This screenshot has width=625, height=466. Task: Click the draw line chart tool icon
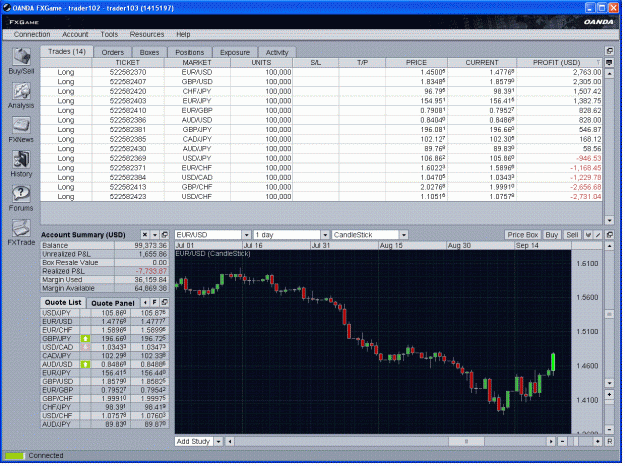pos(598,235)
